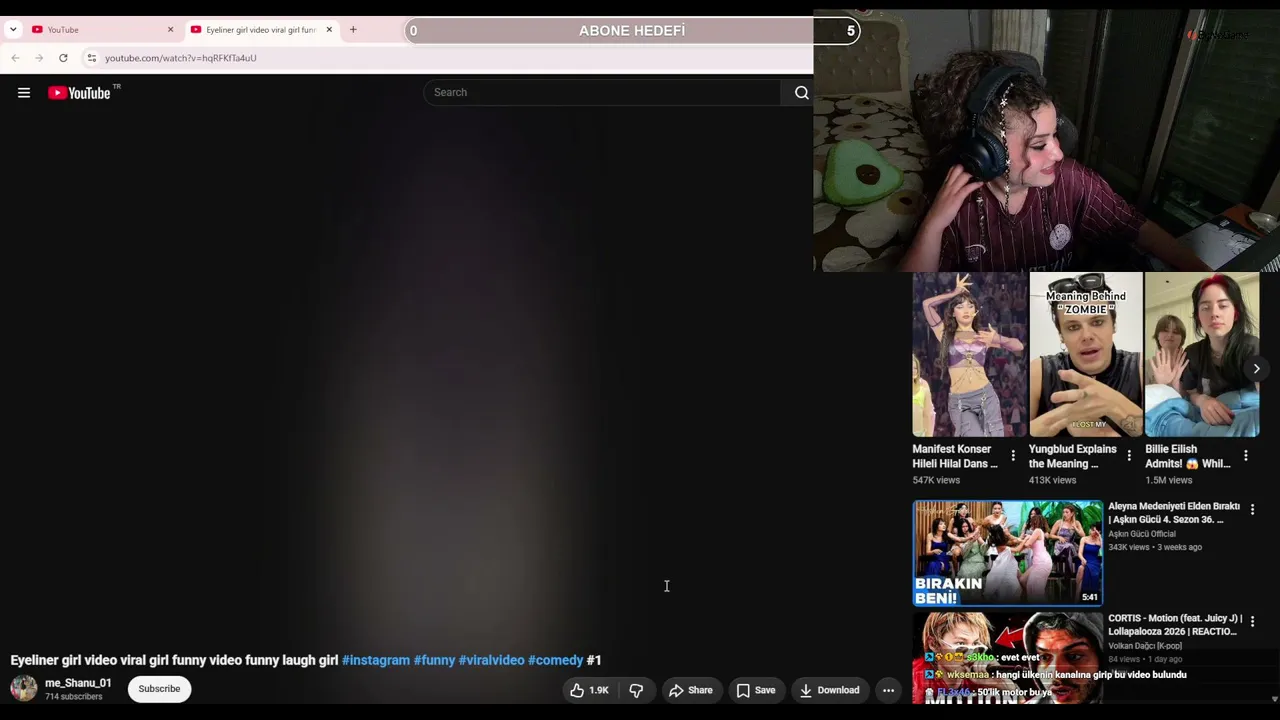Open the browser tab search dropdown

(13, 30)
